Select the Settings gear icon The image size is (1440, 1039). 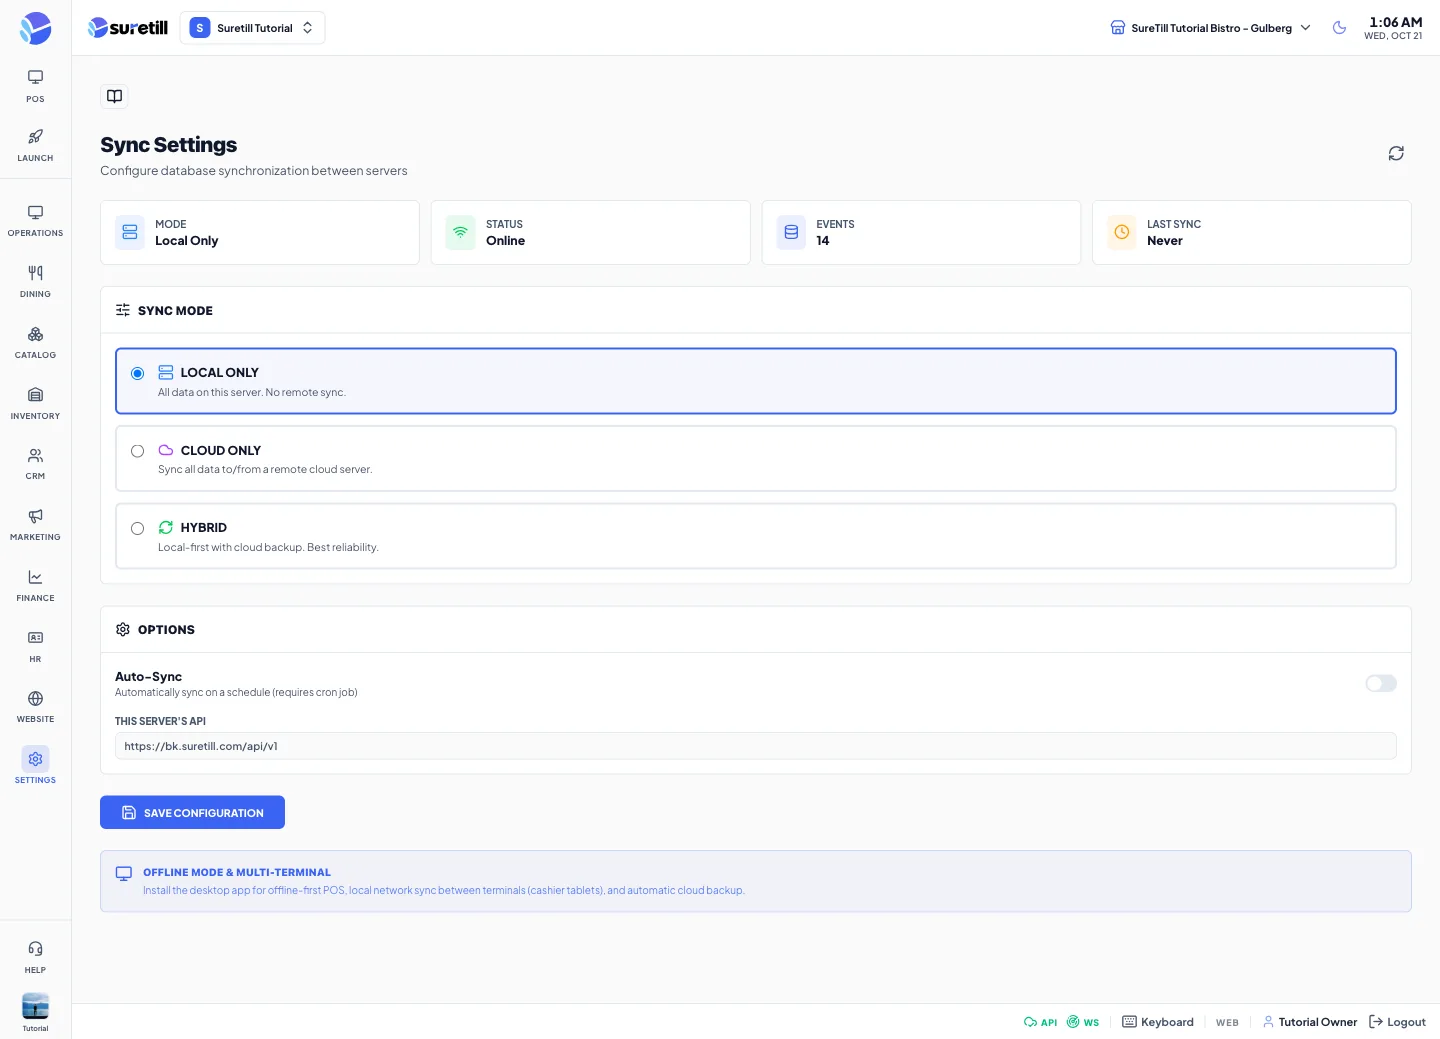click(35, 759)
